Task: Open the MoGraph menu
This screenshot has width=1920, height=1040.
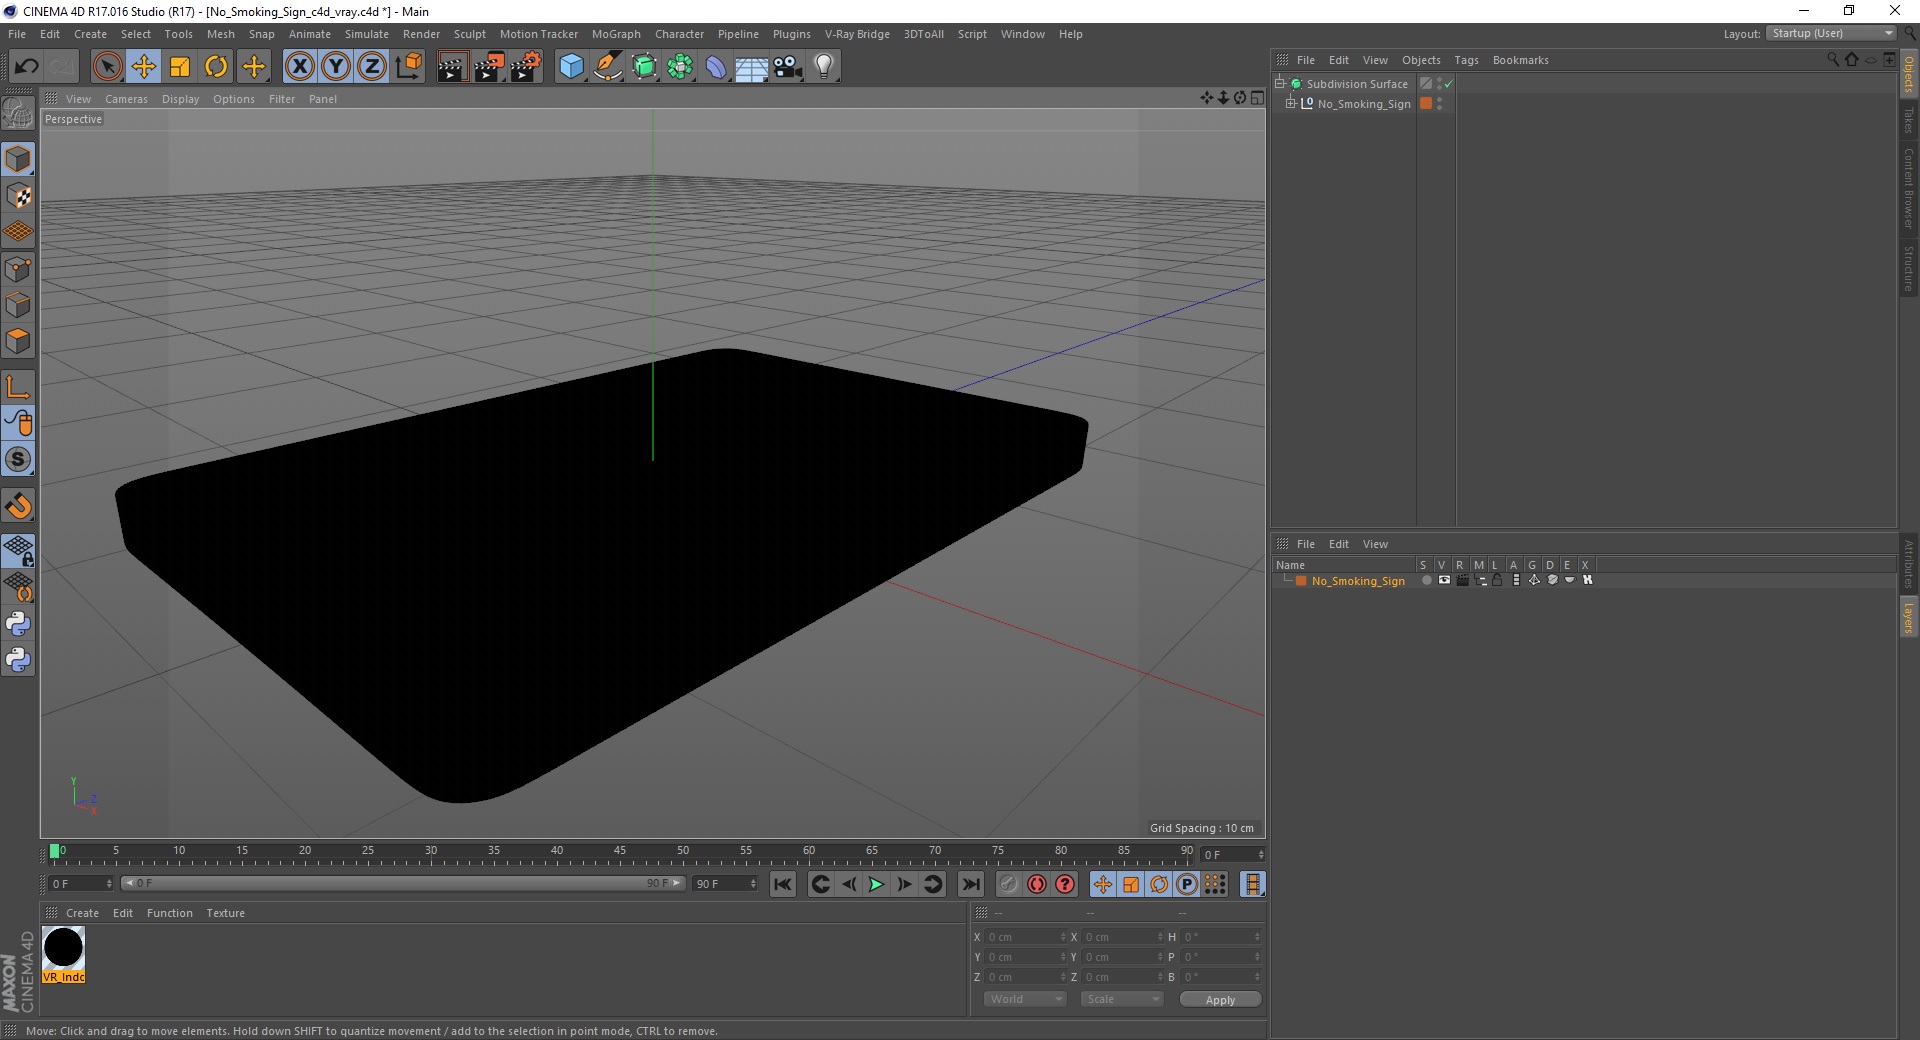Action: pyautogui.click(x=616, y=34)
